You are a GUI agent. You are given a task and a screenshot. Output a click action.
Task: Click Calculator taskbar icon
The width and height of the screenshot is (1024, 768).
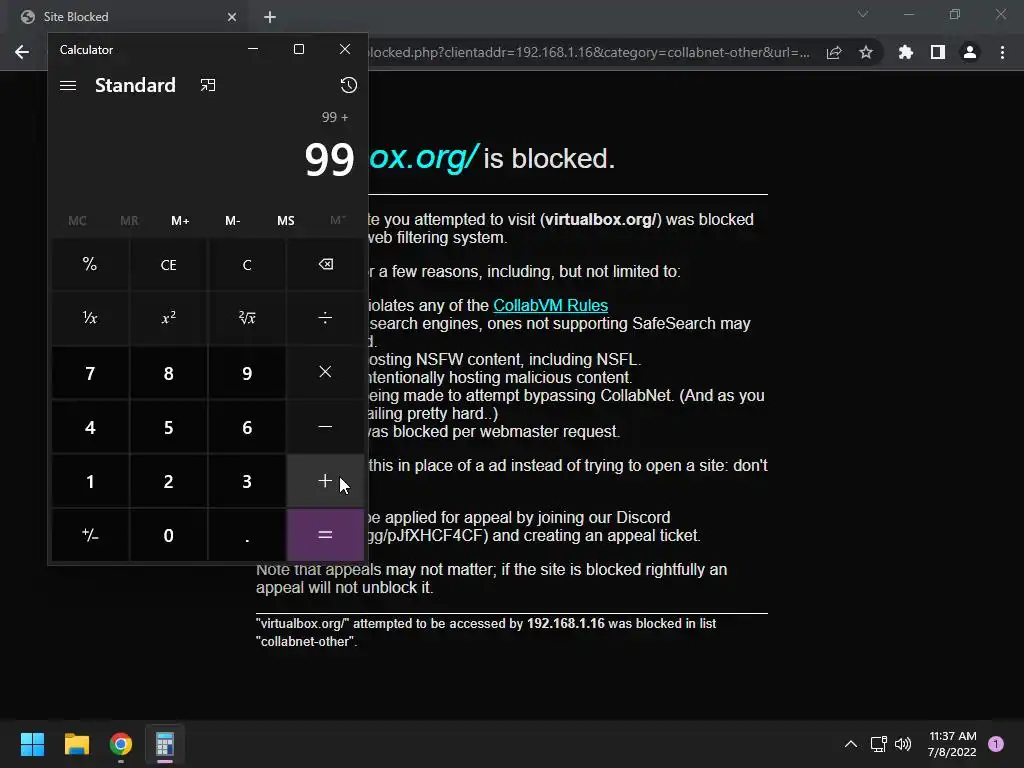click(x=165, y=744)
